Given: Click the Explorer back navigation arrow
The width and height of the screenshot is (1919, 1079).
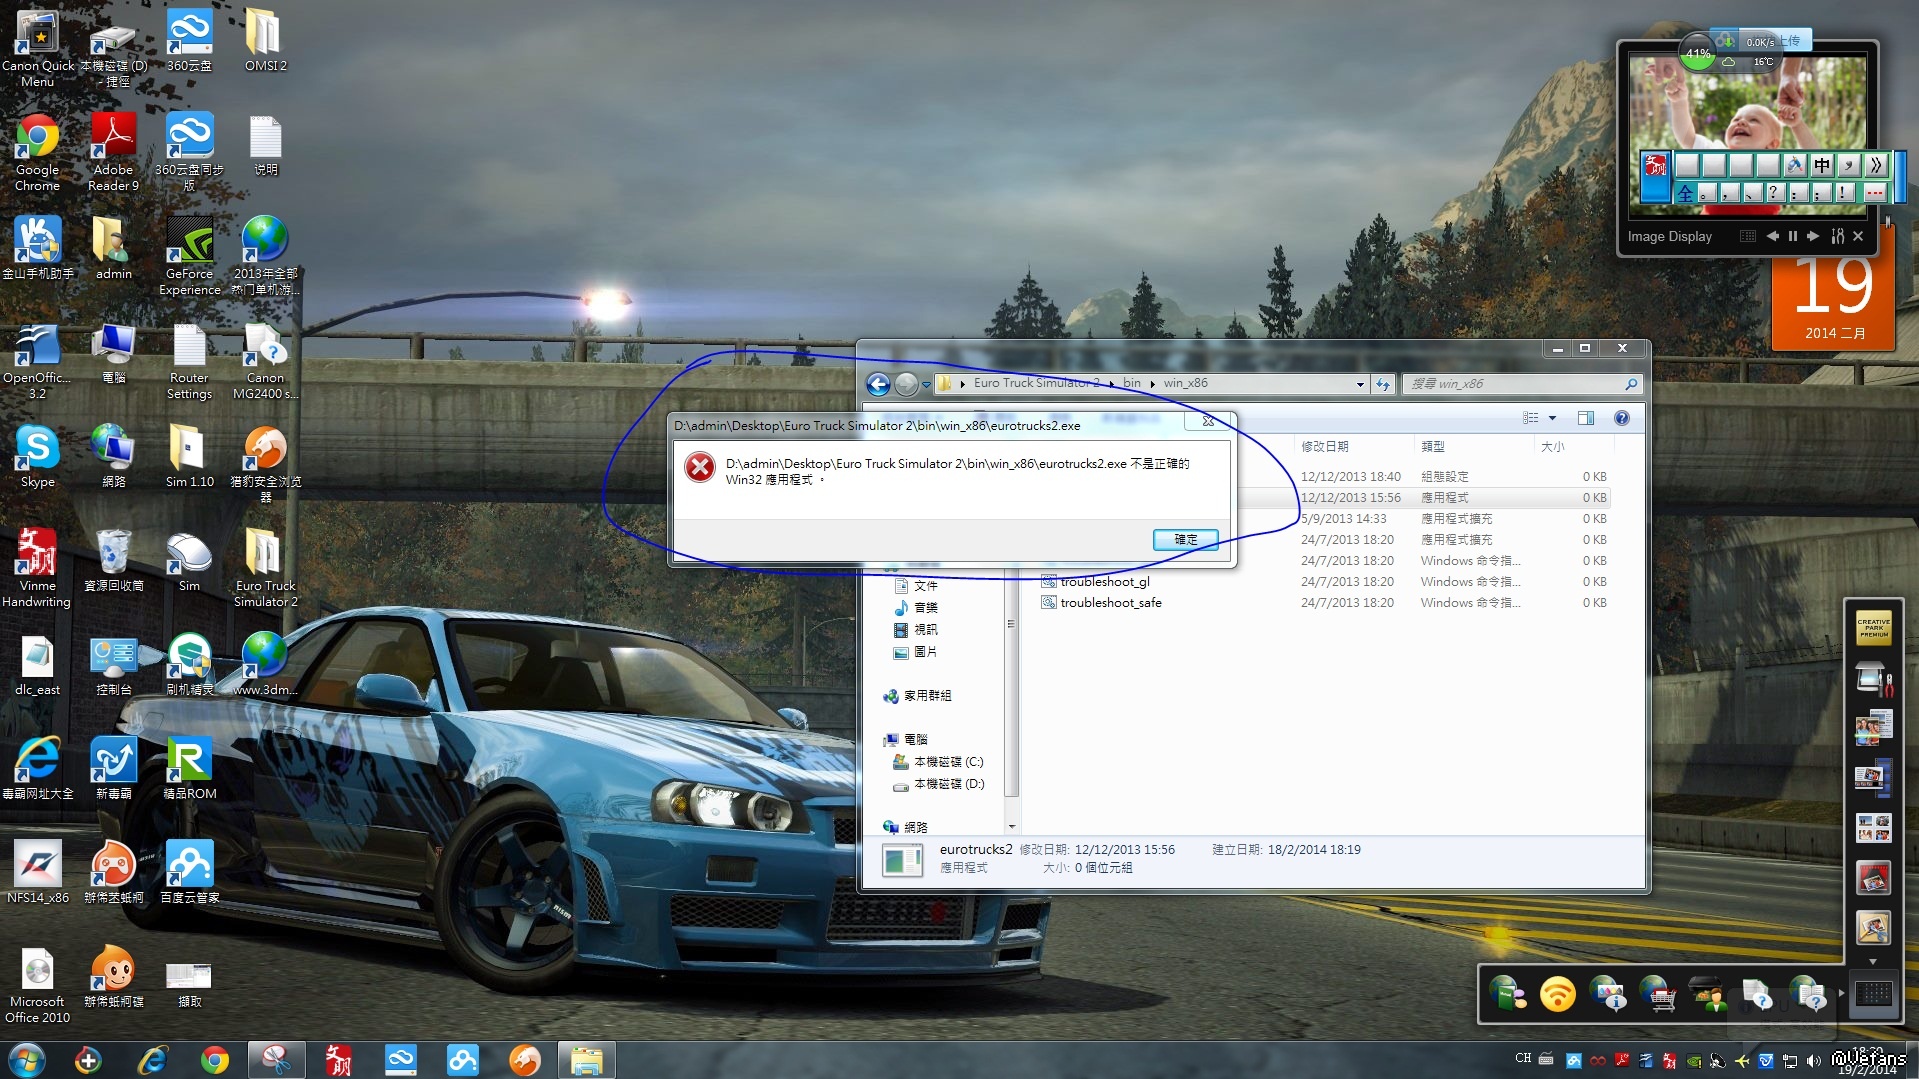Looking at the screenshot, I should (x=878, y=384).
